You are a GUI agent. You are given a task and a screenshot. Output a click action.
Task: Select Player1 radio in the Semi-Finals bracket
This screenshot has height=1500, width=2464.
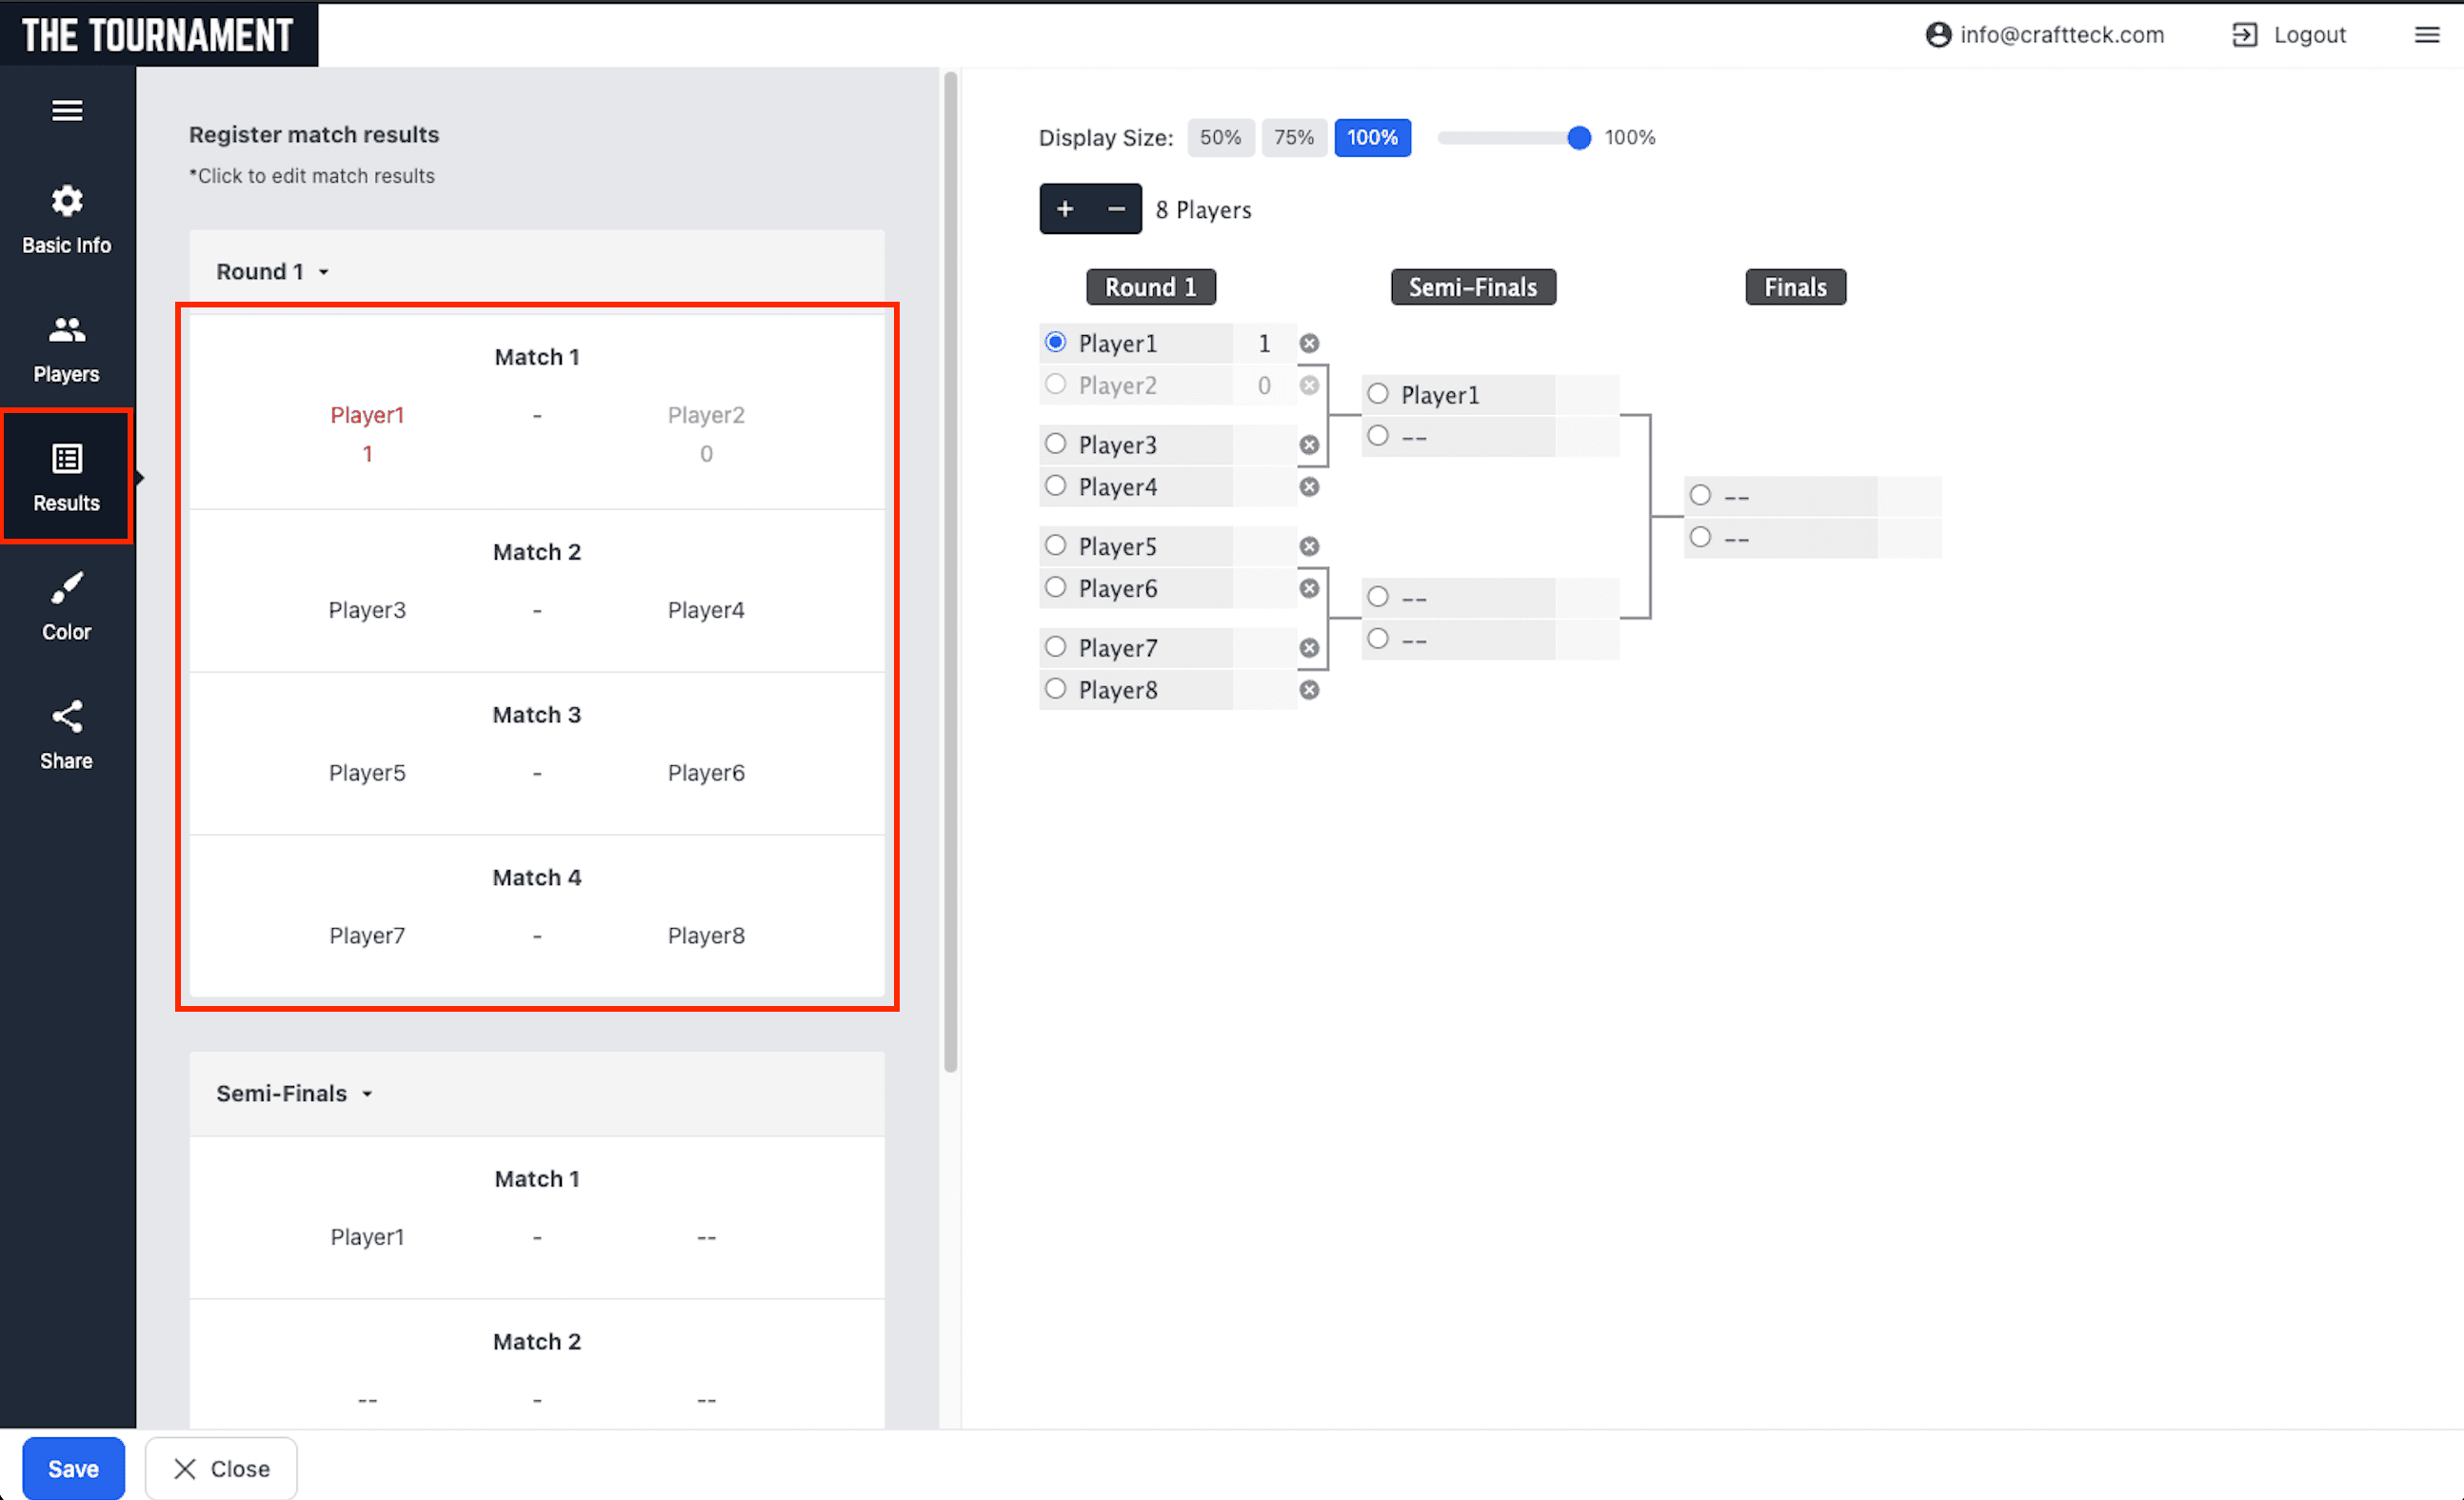click(1378, 393)
